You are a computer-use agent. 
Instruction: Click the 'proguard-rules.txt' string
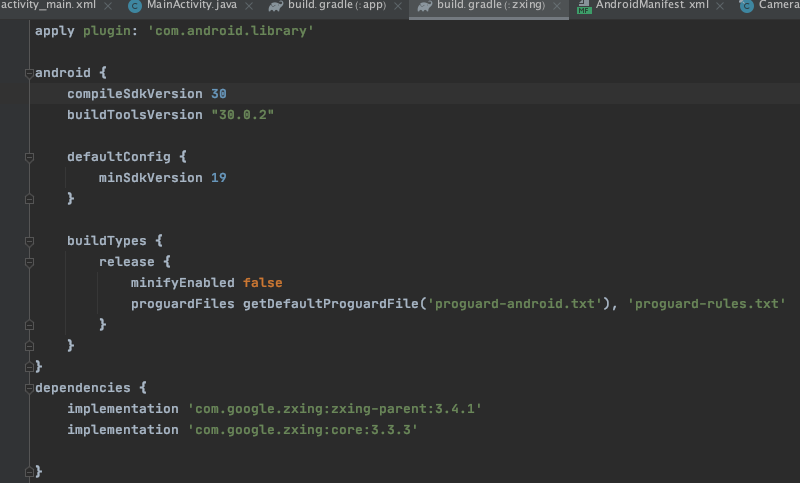pyautogui.click(x=706, y=304)
